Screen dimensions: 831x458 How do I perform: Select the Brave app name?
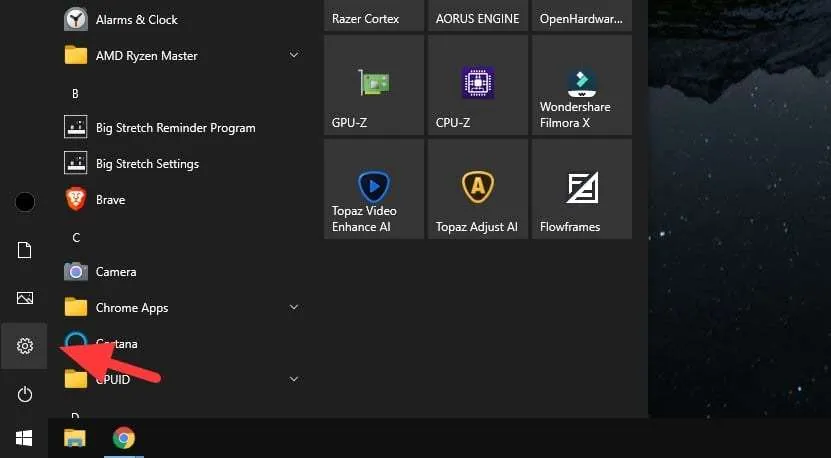110,200
